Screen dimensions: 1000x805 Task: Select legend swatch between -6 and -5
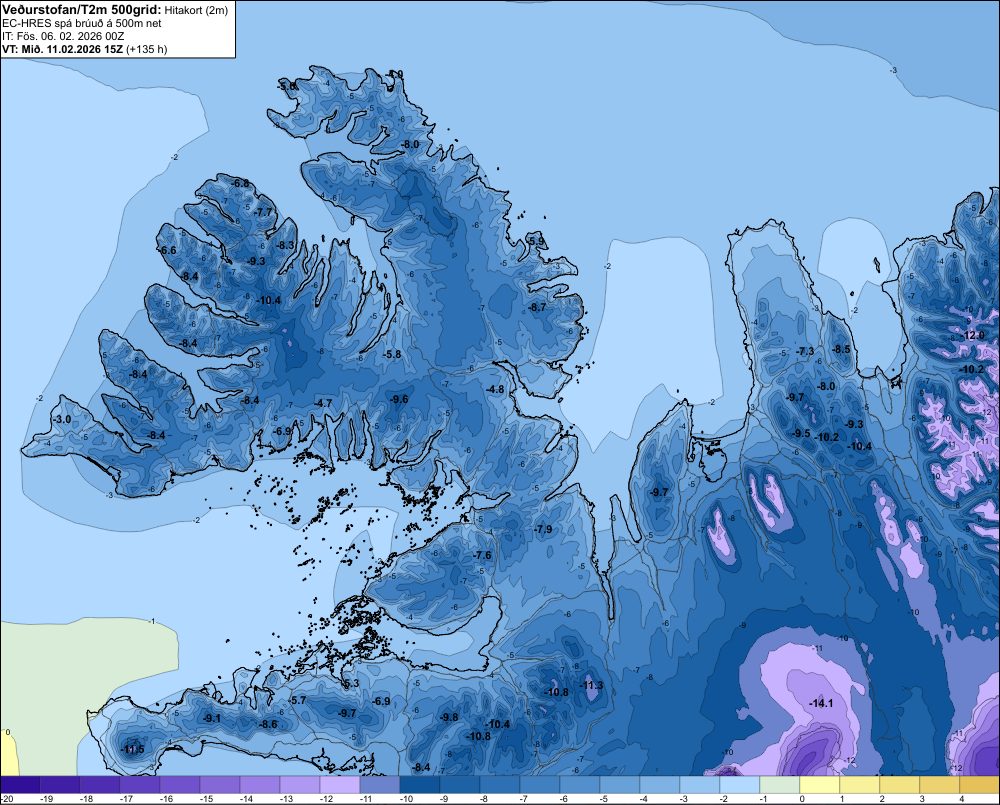(580, 784)
